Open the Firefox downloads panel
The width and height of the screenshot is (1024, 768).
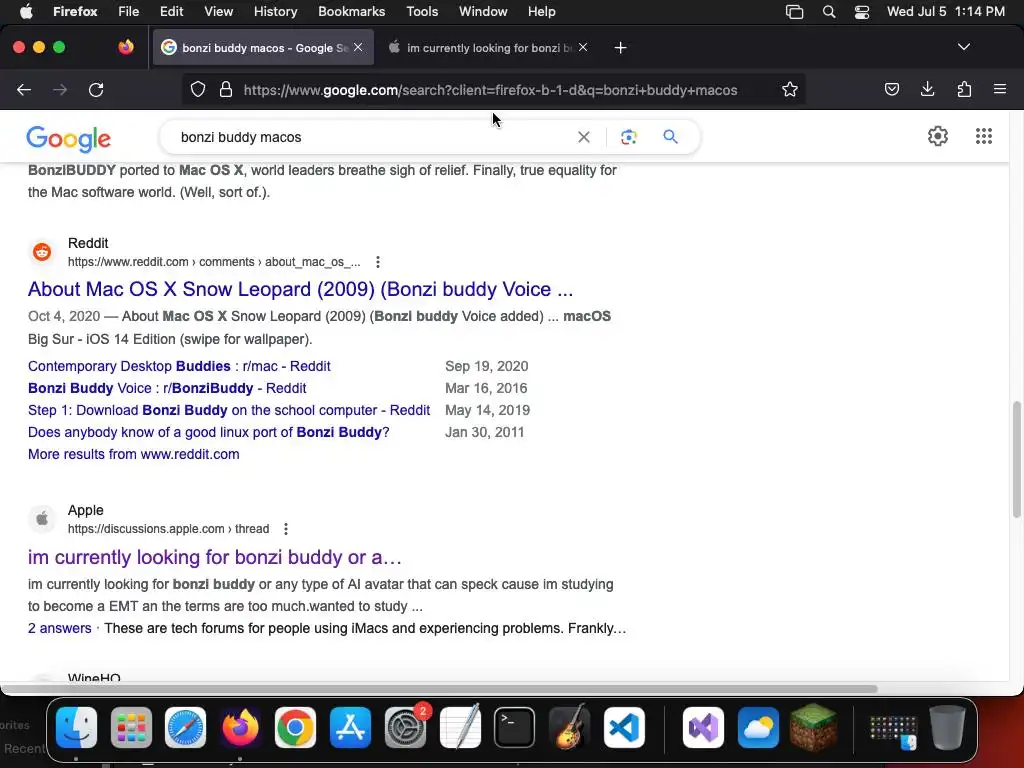(927, 89)
